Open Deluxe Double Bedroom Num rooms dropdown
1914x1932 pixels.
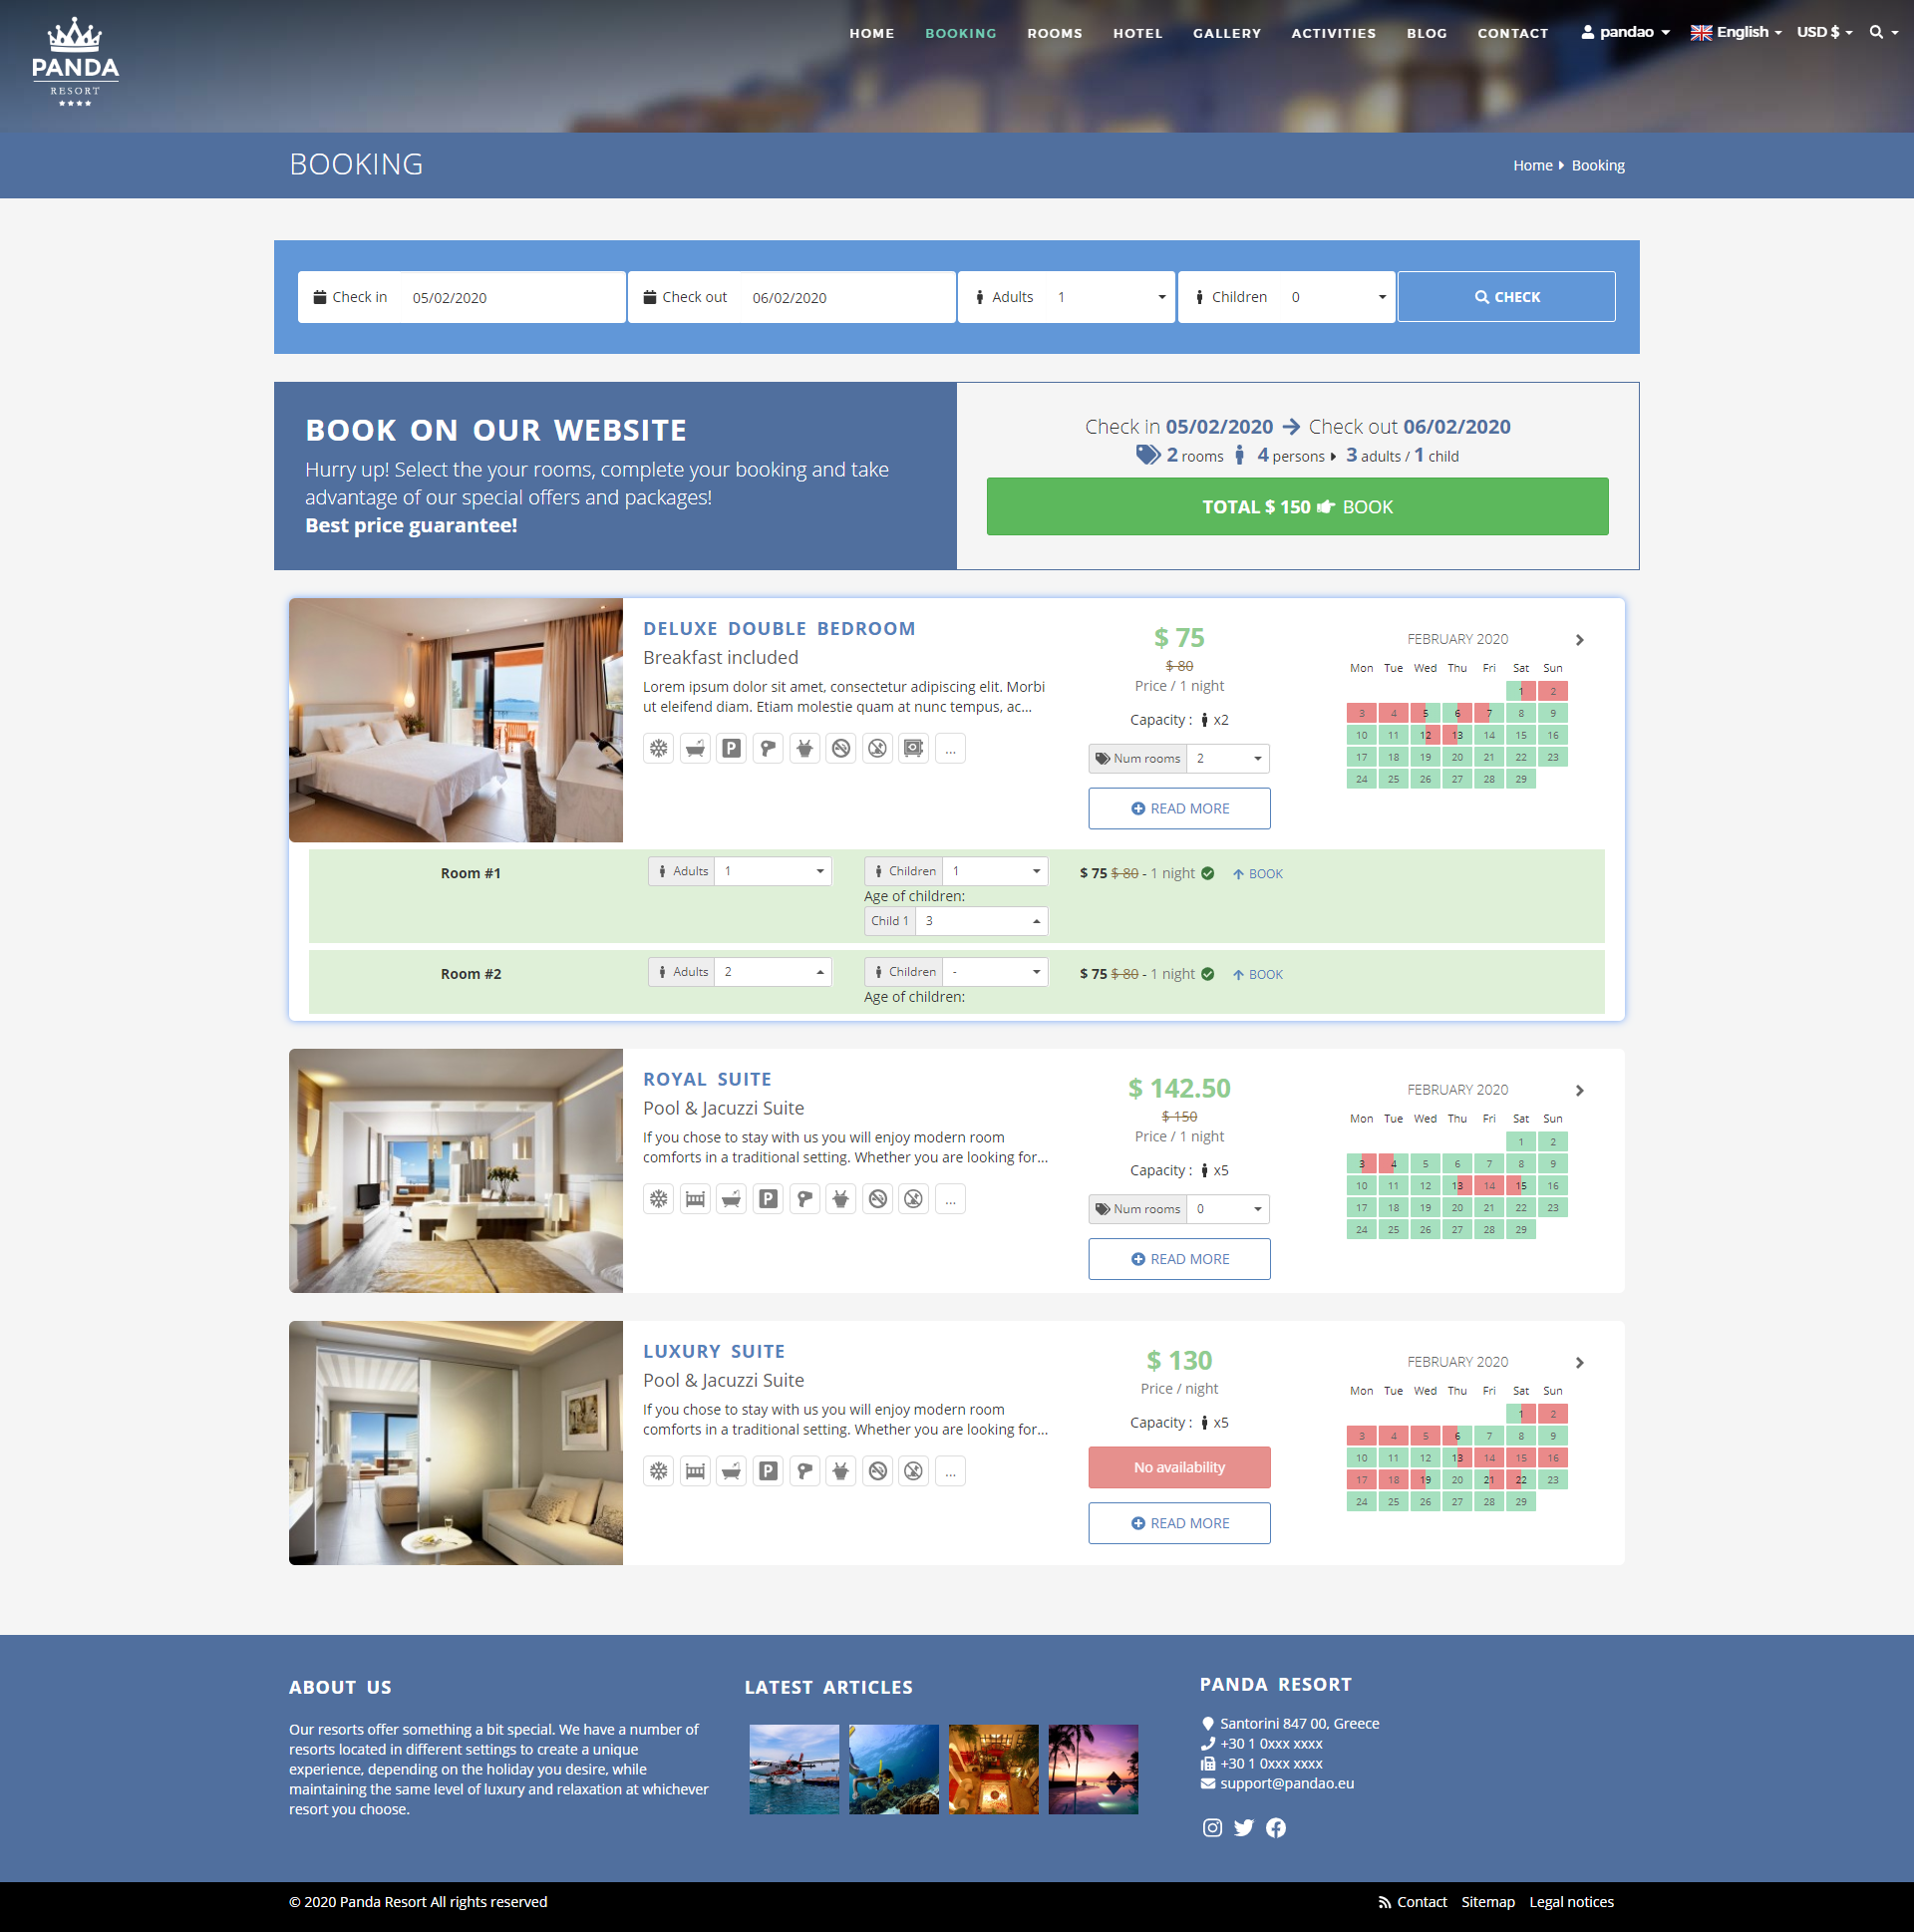[1228, 758]
